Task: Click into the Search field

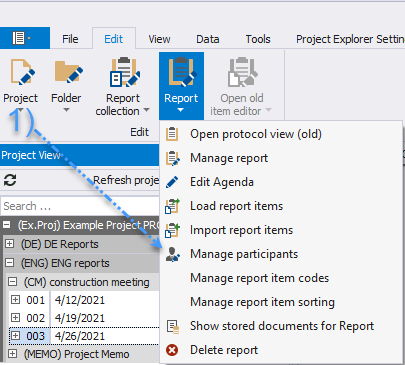Action: [x=80, y=206]
